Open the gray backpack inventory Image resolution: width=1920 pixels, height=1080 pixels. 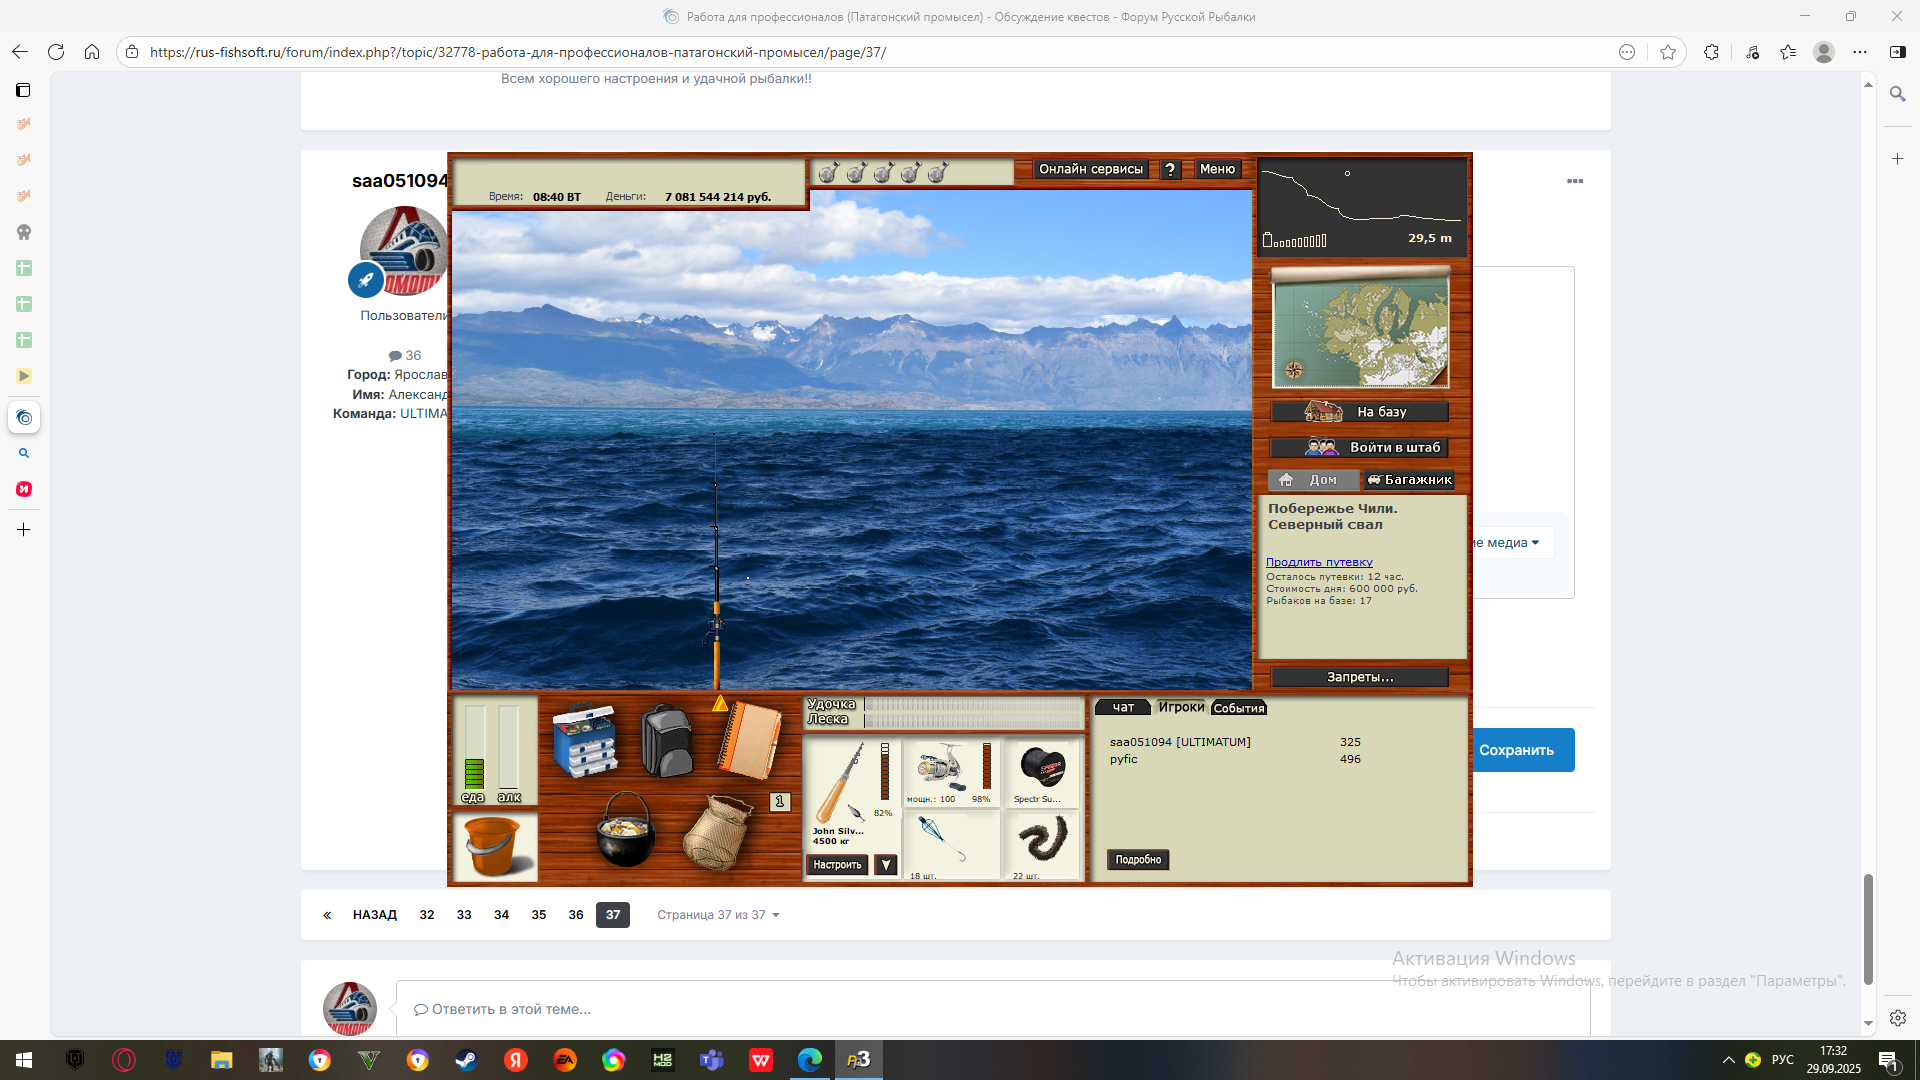click(x=666, y=741)
